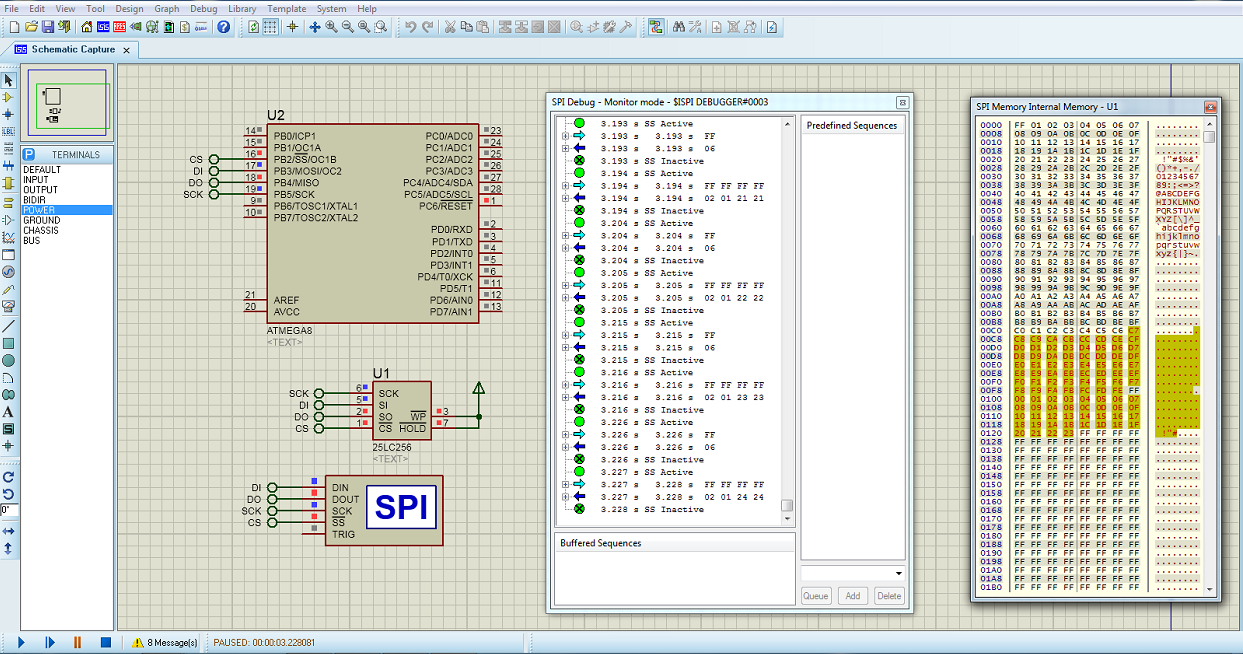
Task: Select the 2D circle drawing tool
Action: pos(8,360)
